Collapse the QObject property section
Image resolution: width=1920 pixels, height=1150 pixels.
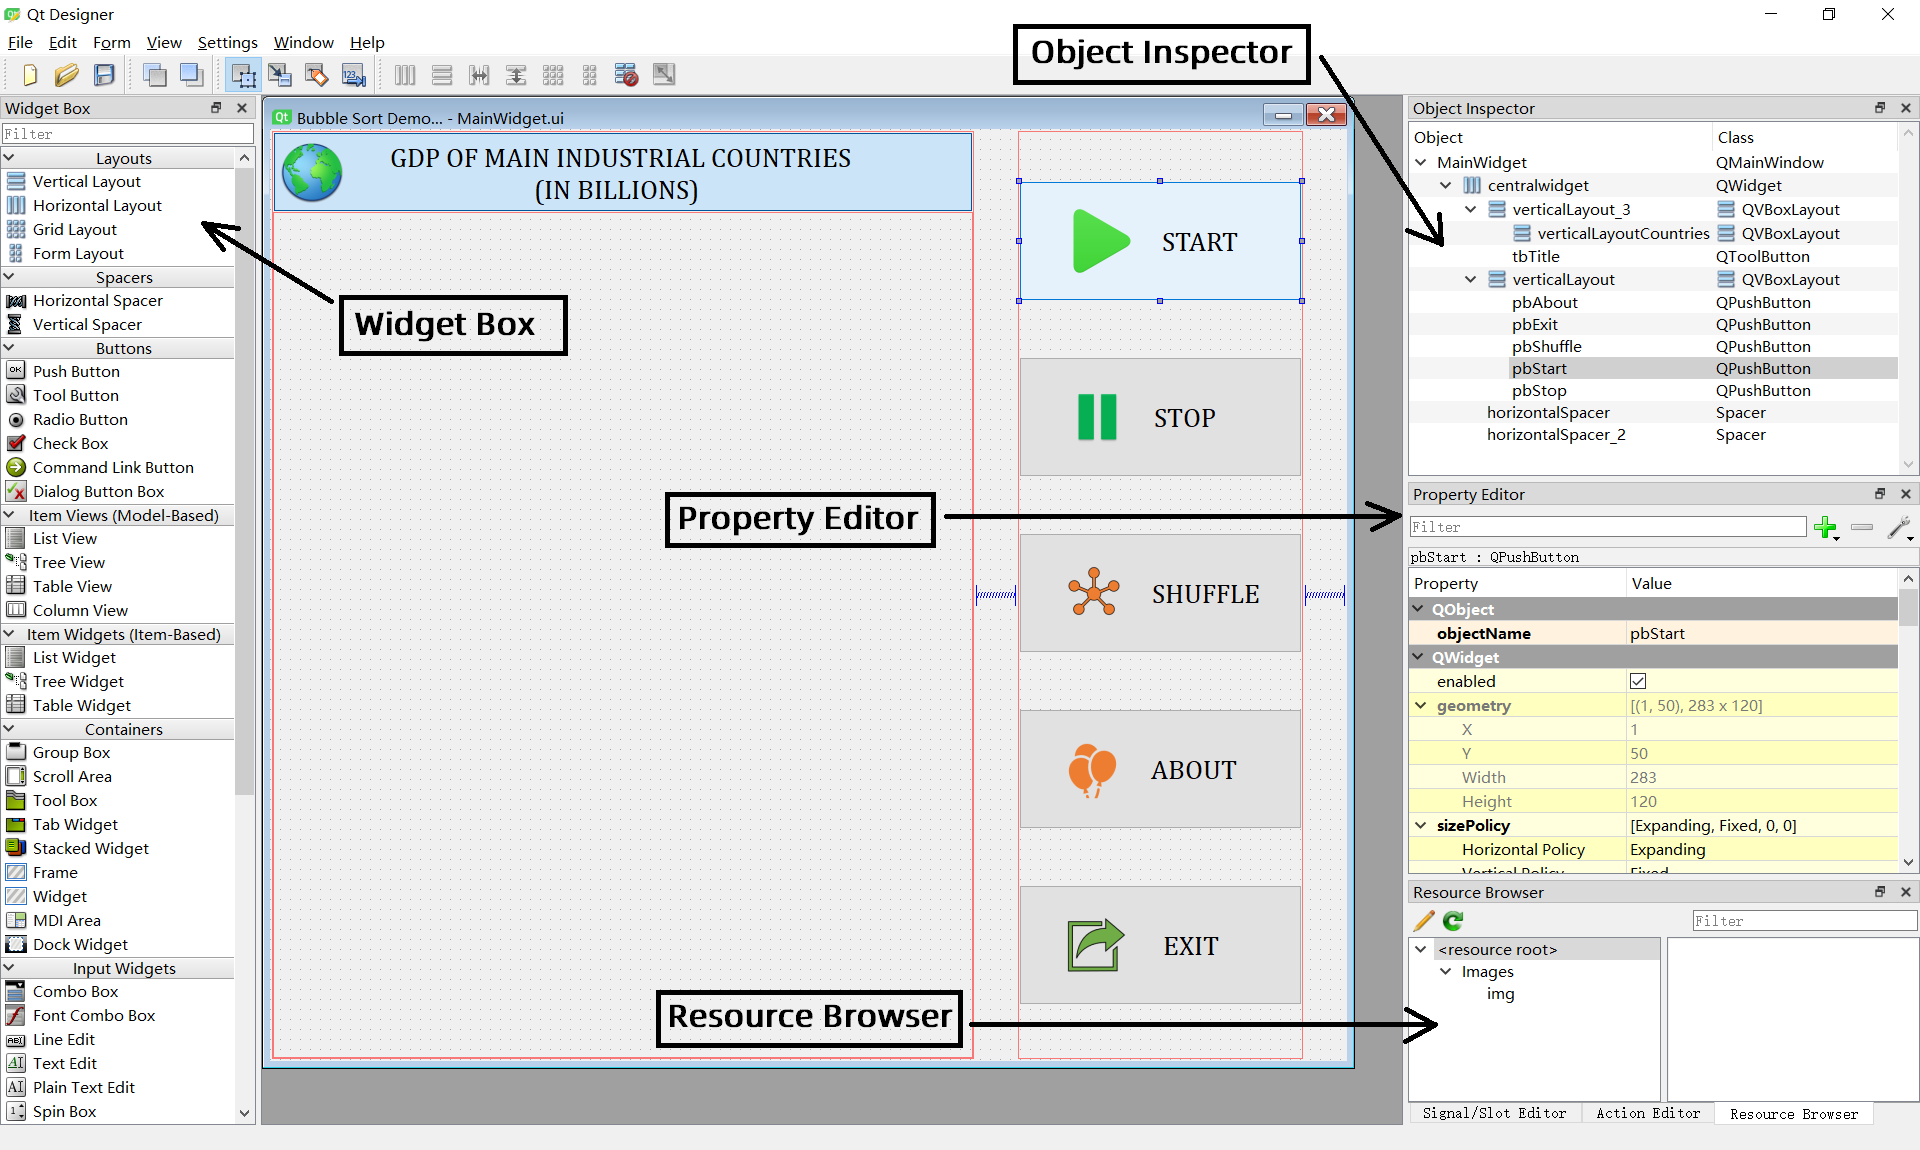pyautogui.click(x=1418, y=609)
